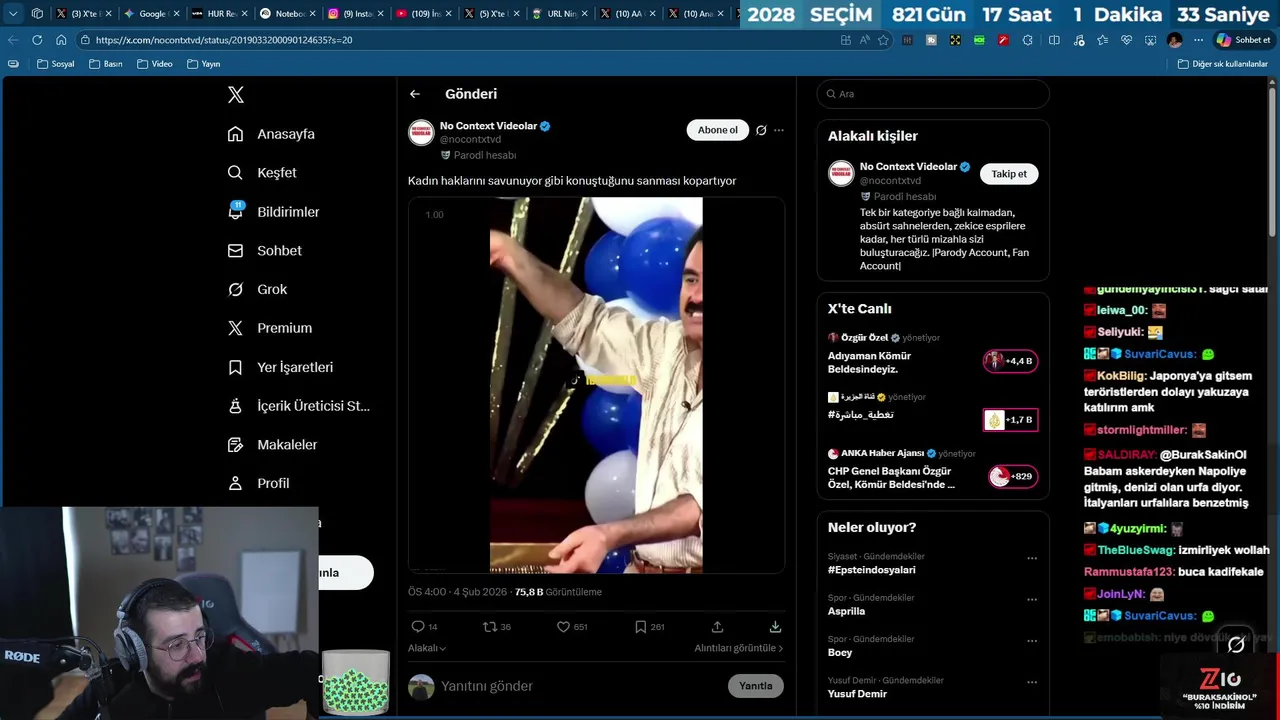Open more options for Boey trend
The width and height of the screenshot is (1280, 720).
pyautogui.click(x=1032, y=641)
